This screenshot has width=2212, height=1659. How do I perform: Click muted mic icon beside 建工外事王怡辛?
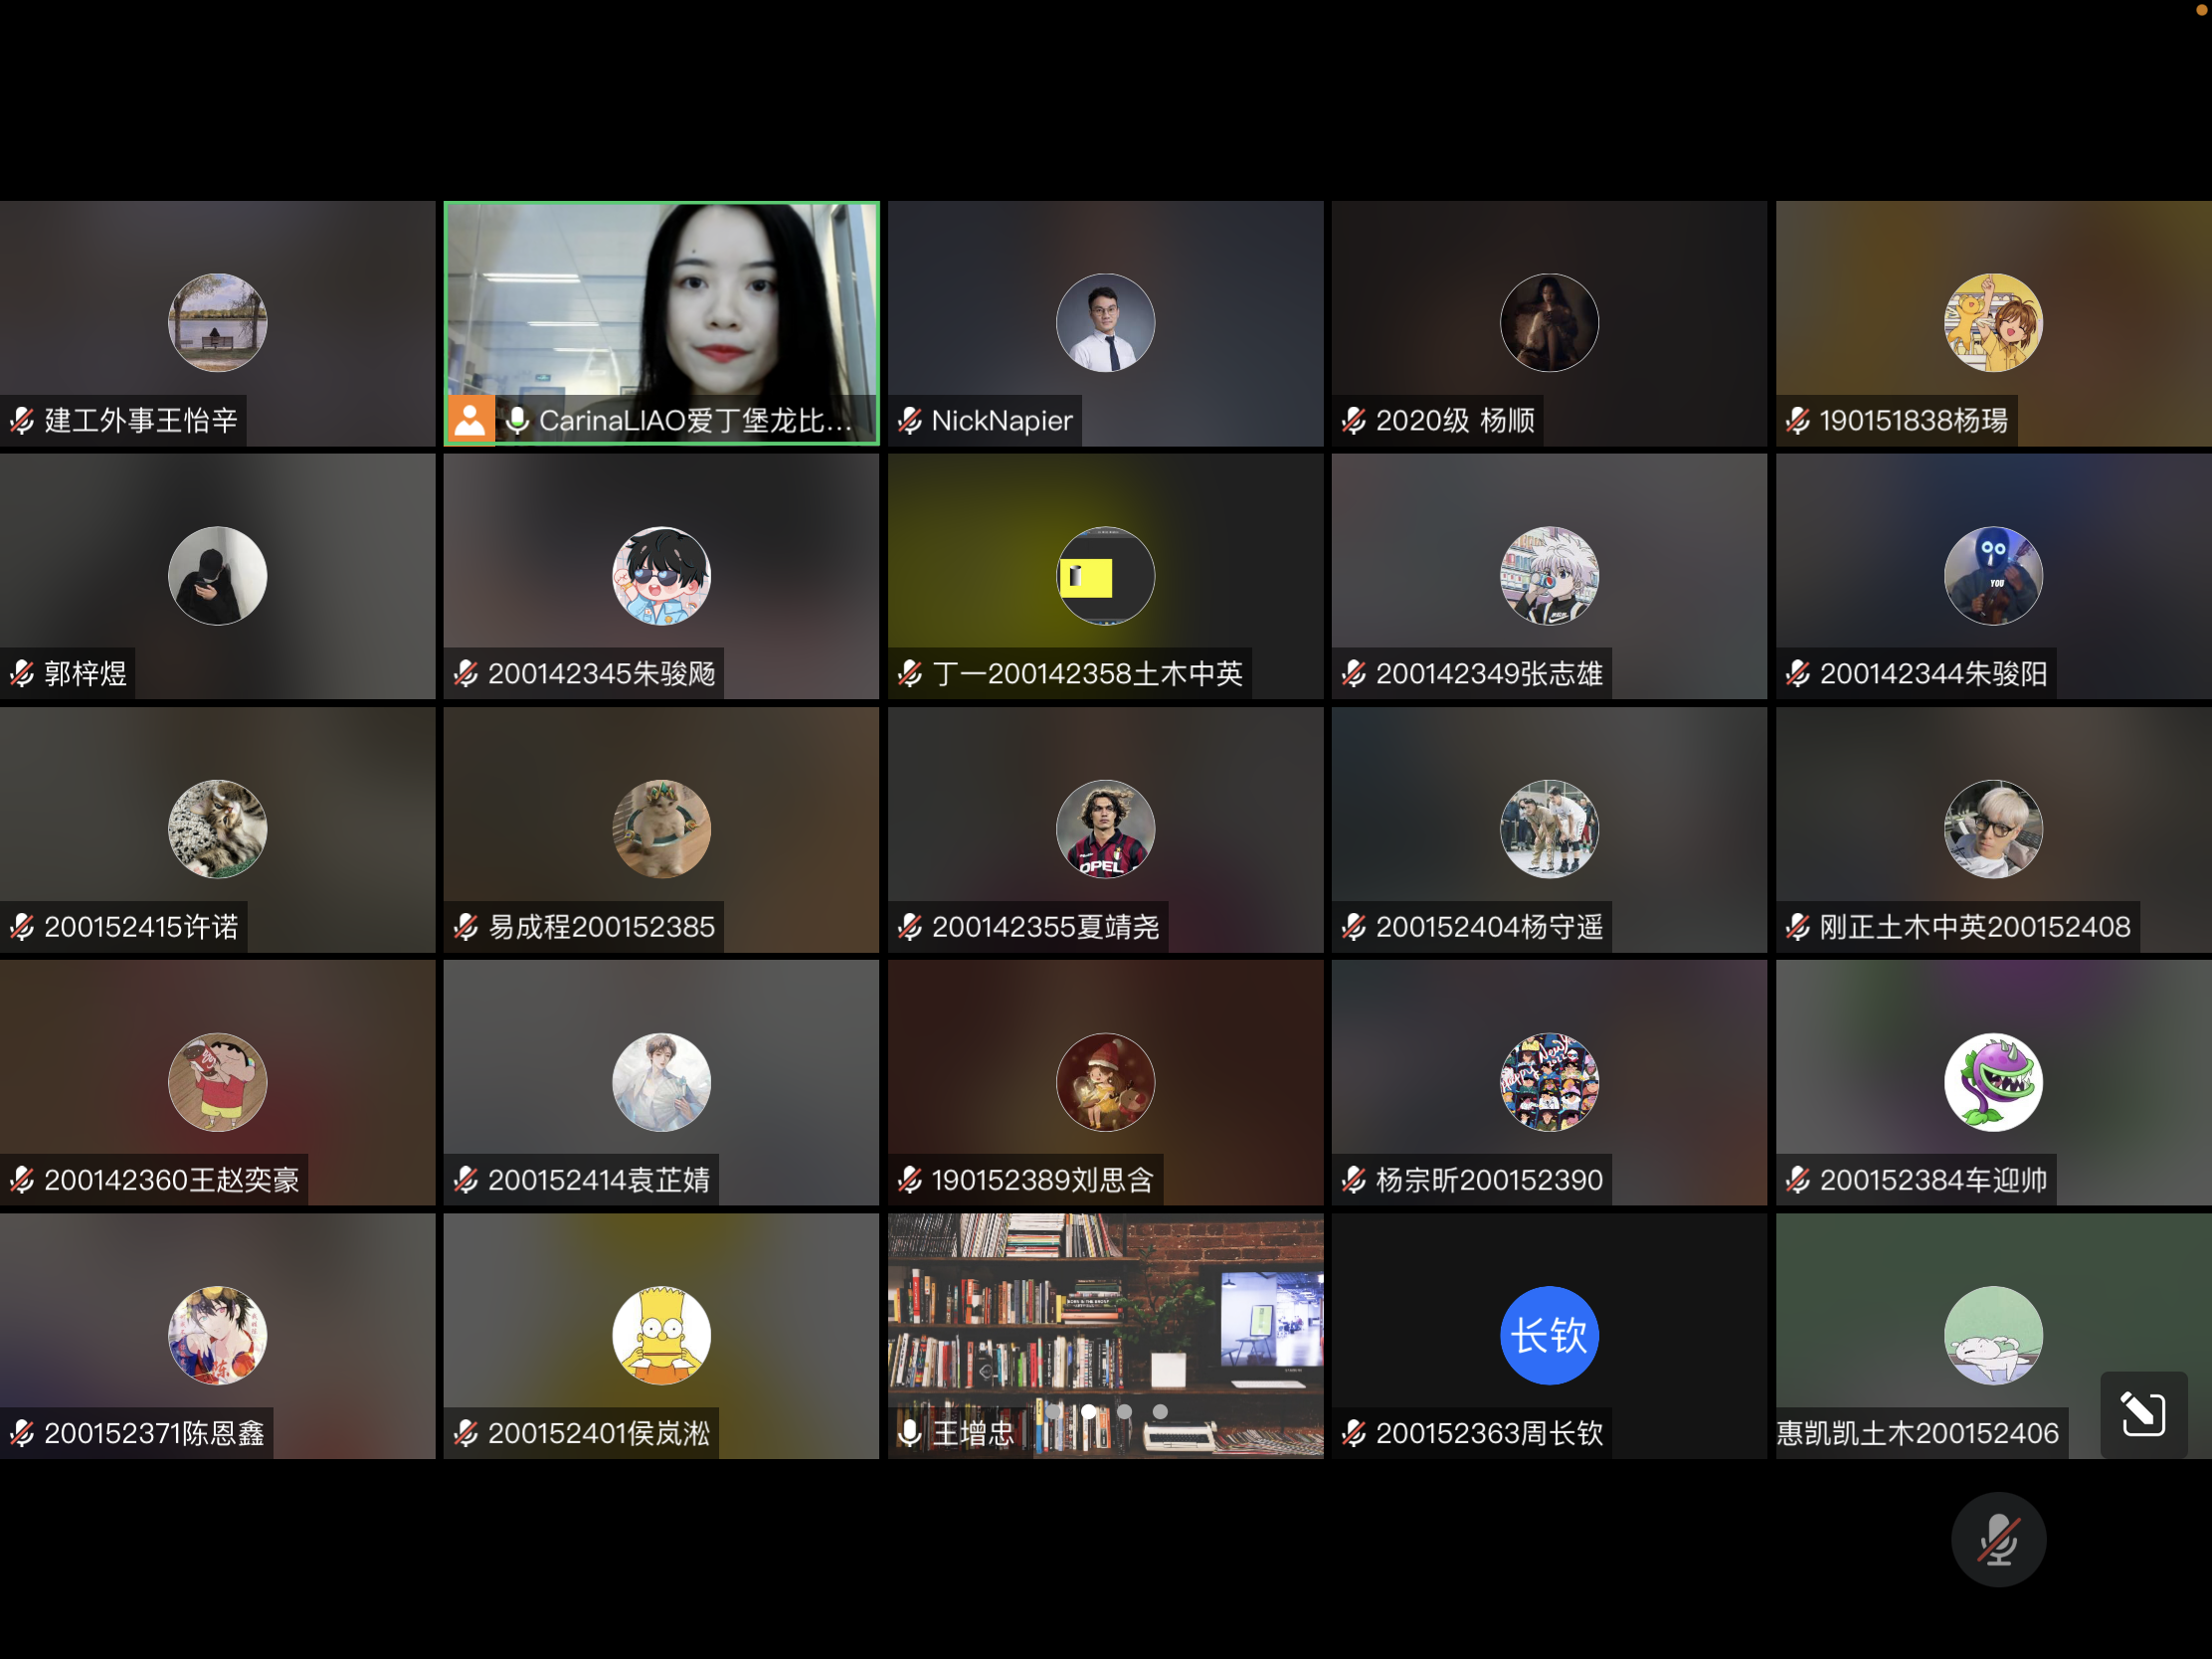pyautogui.click(x=22, y=421)
